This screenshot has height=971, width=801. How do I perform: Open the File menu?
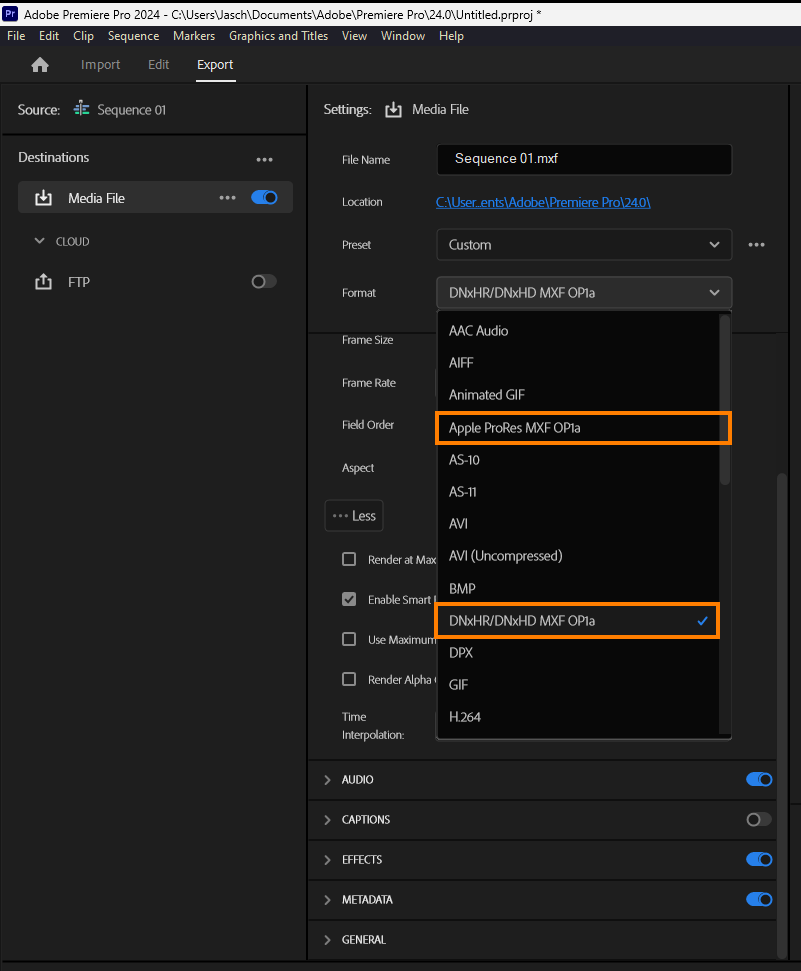(16, 36)
